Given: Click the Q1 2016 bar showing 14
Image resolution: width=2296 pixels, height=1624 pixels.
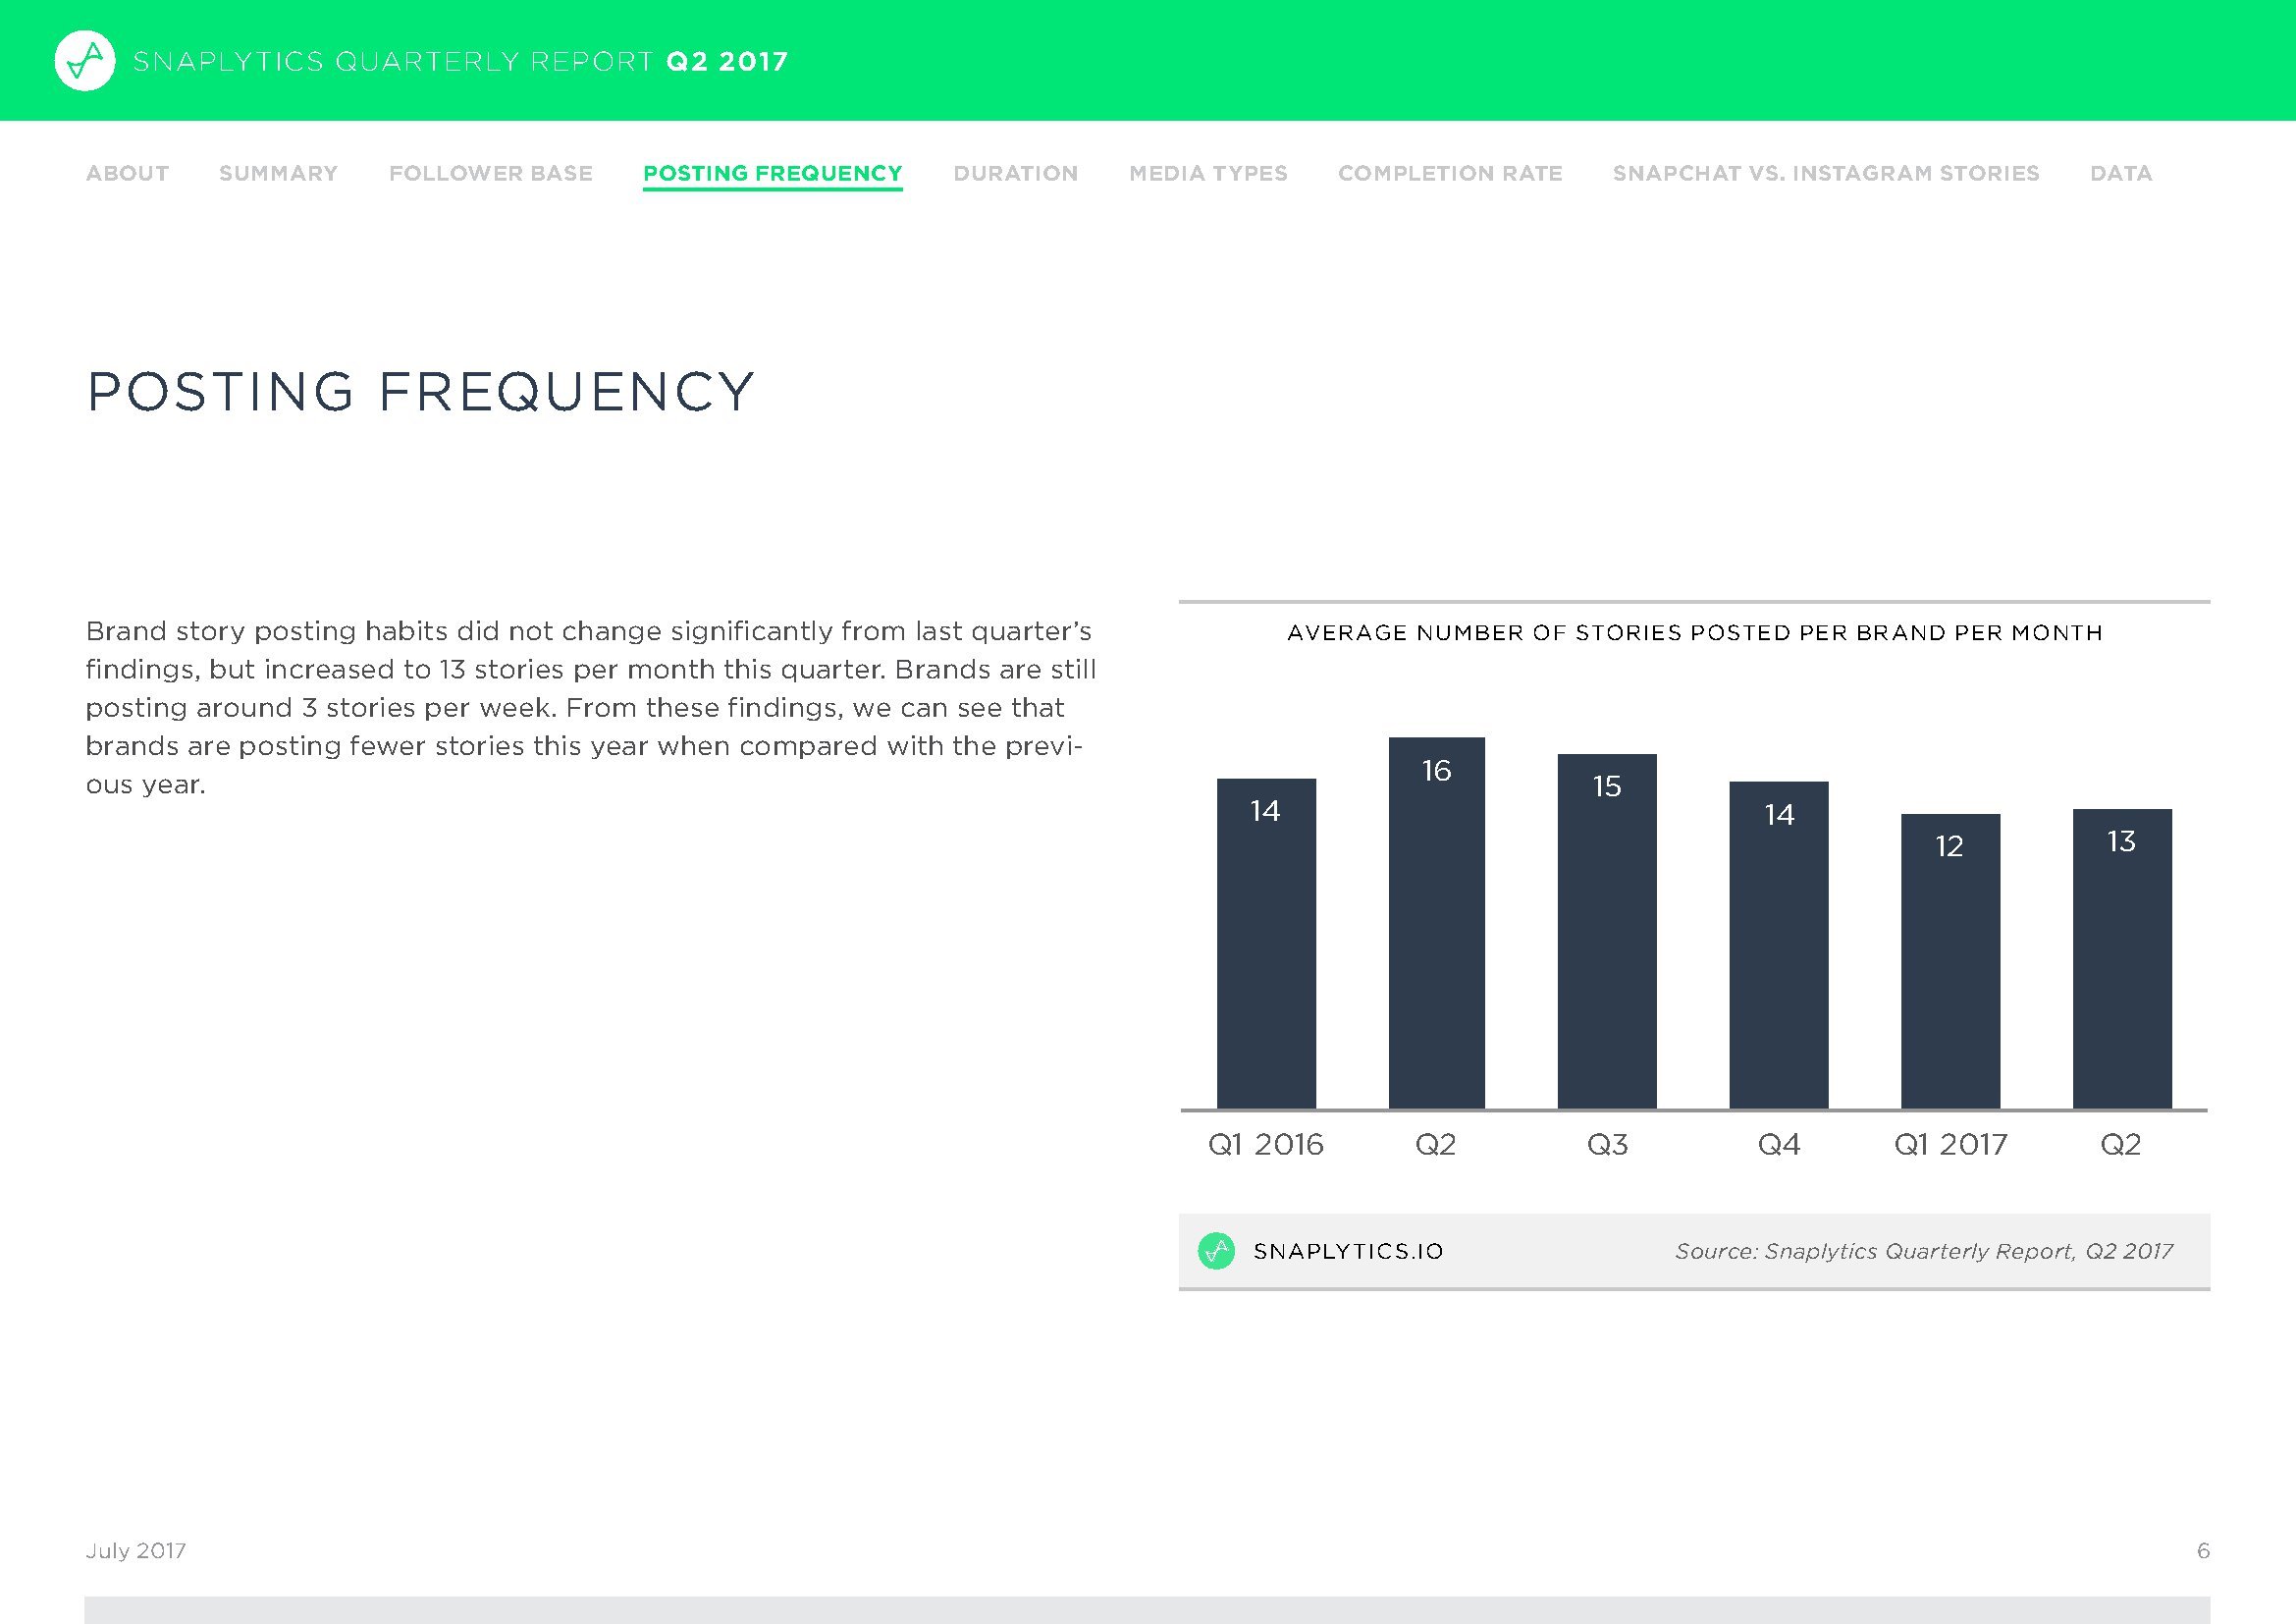Looking at the screenshot, I should 1266,943.
